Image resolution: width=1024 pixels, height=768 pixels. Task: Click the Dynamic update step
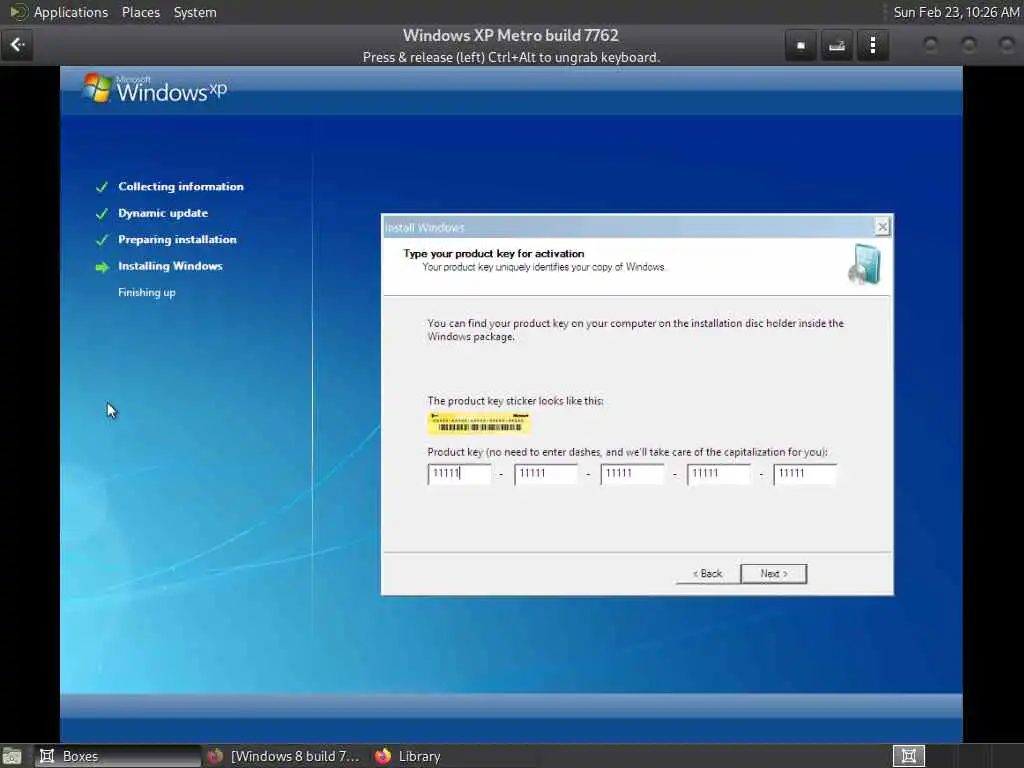pos(163,213)
